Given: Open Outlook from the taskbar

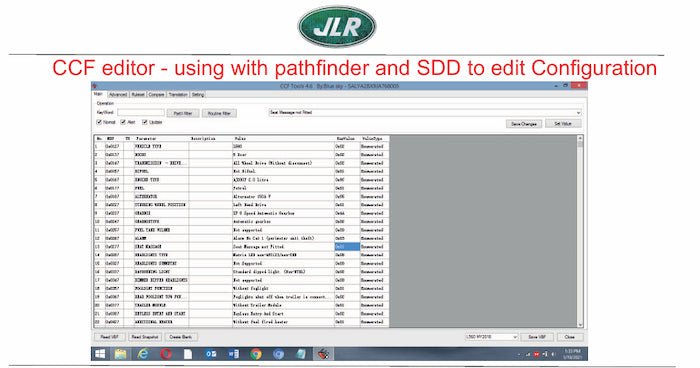Looking at the screenshot, I should pos(211,354).
